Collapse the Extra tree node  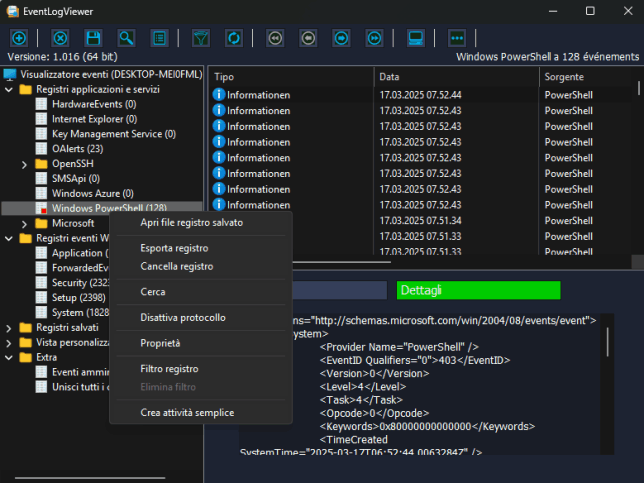10,357
